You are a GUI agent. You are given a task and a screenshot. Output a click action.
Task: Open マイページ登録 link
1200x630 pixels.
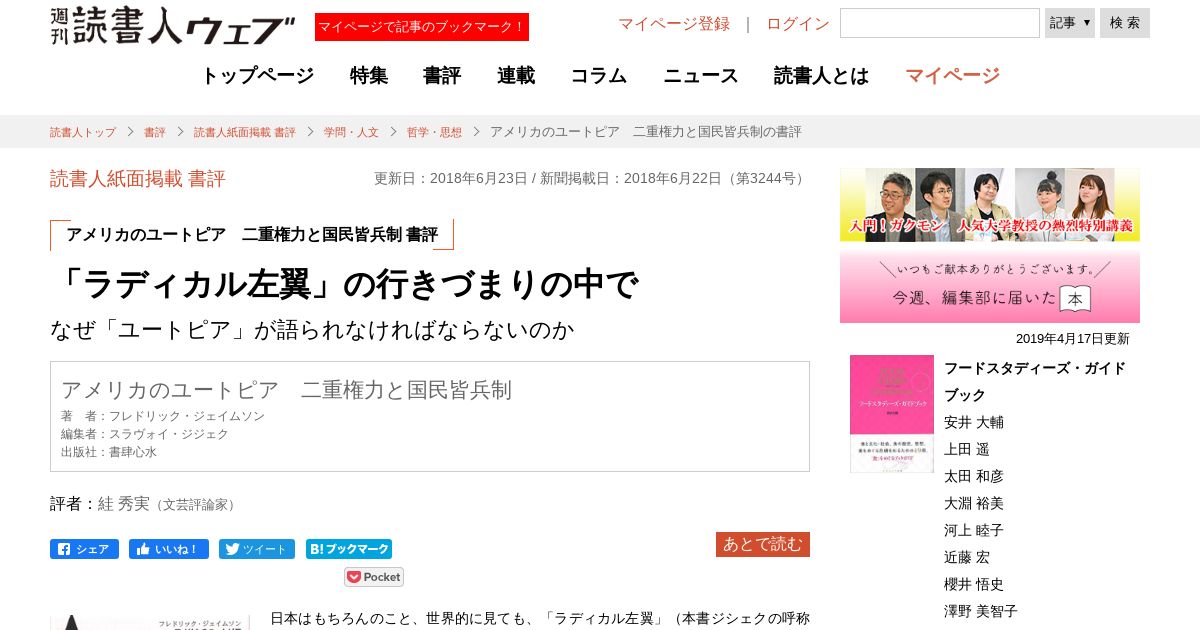pyautogui.click(x=674, y=24)
